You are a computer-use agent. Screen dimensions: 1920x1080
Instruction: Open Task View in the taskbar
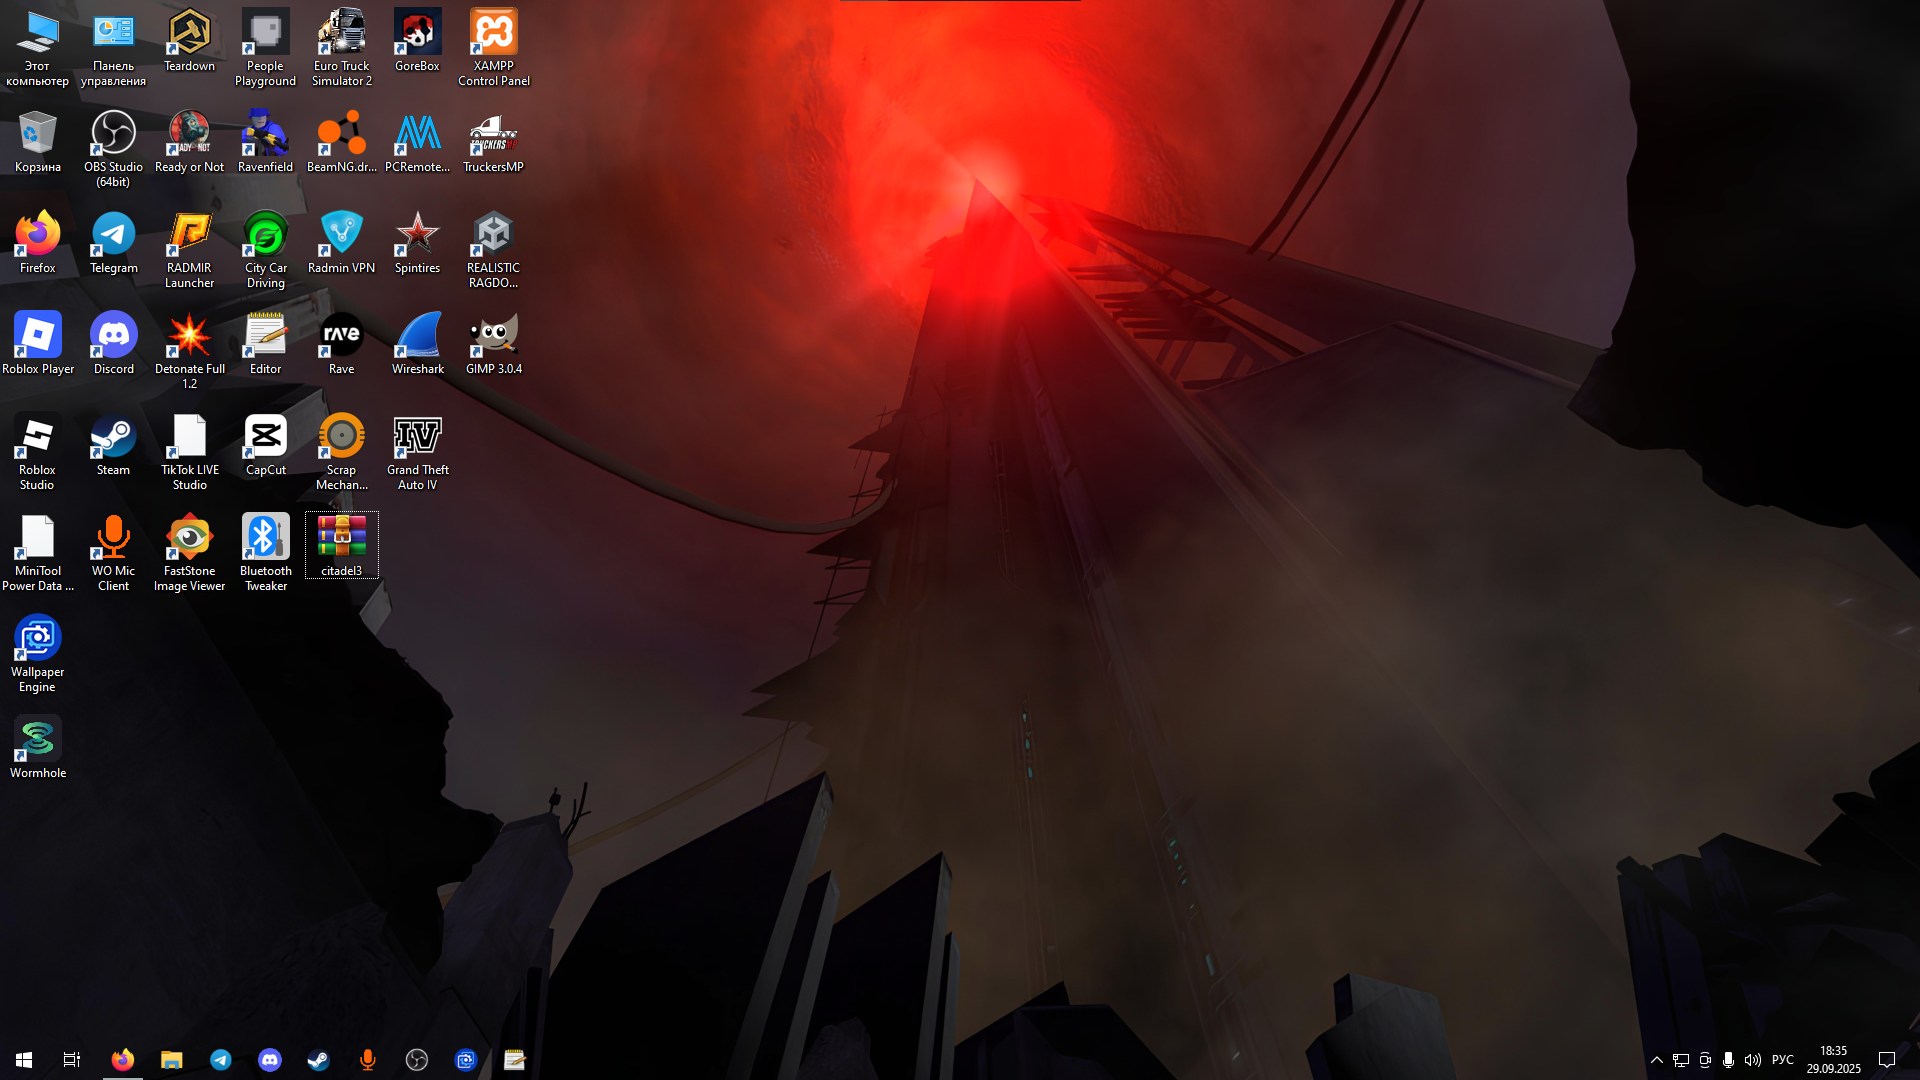point(72,1060)
